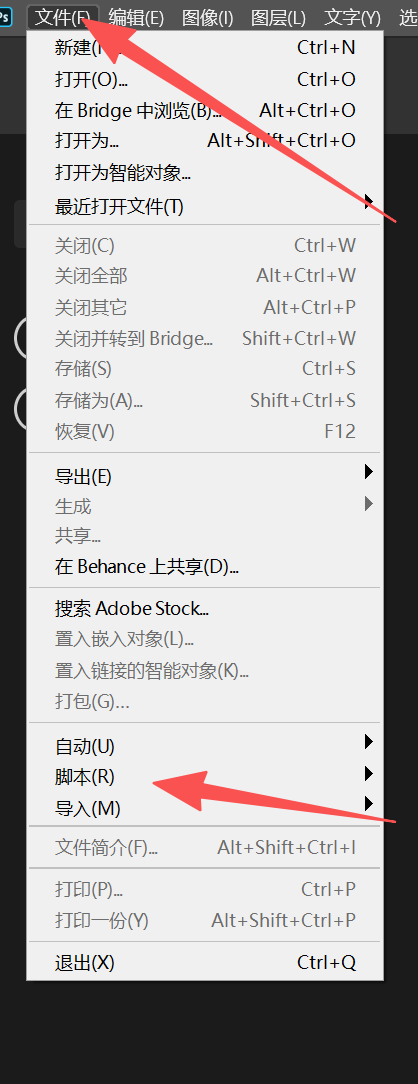Viewport: 418px width, 1084px height.
Task: Select 搜索 Adobe Stock...
Action: coord(205,608)
